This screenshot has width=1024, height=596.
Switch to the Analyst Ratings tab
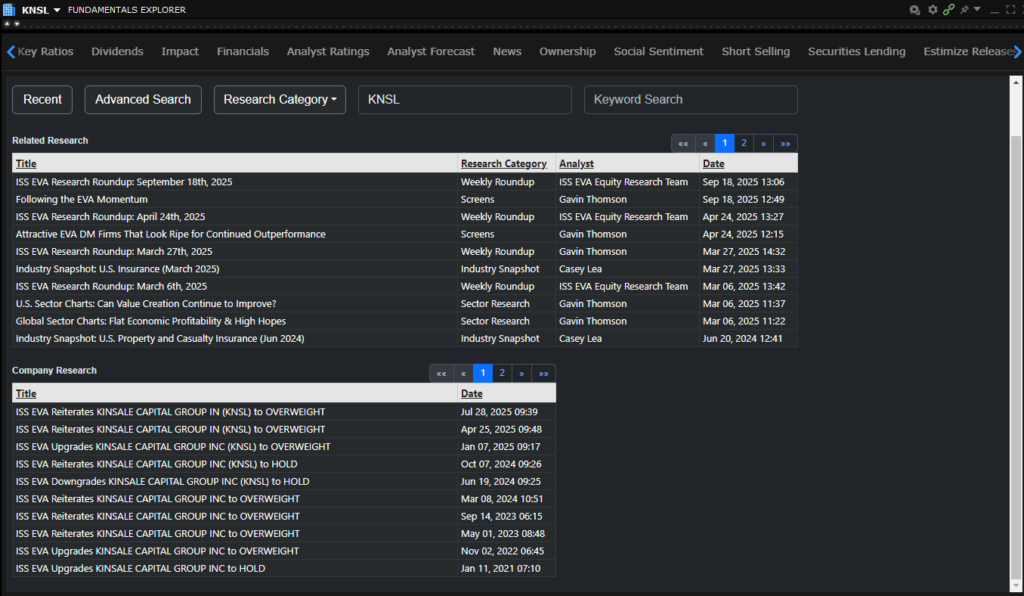point(327,52)
